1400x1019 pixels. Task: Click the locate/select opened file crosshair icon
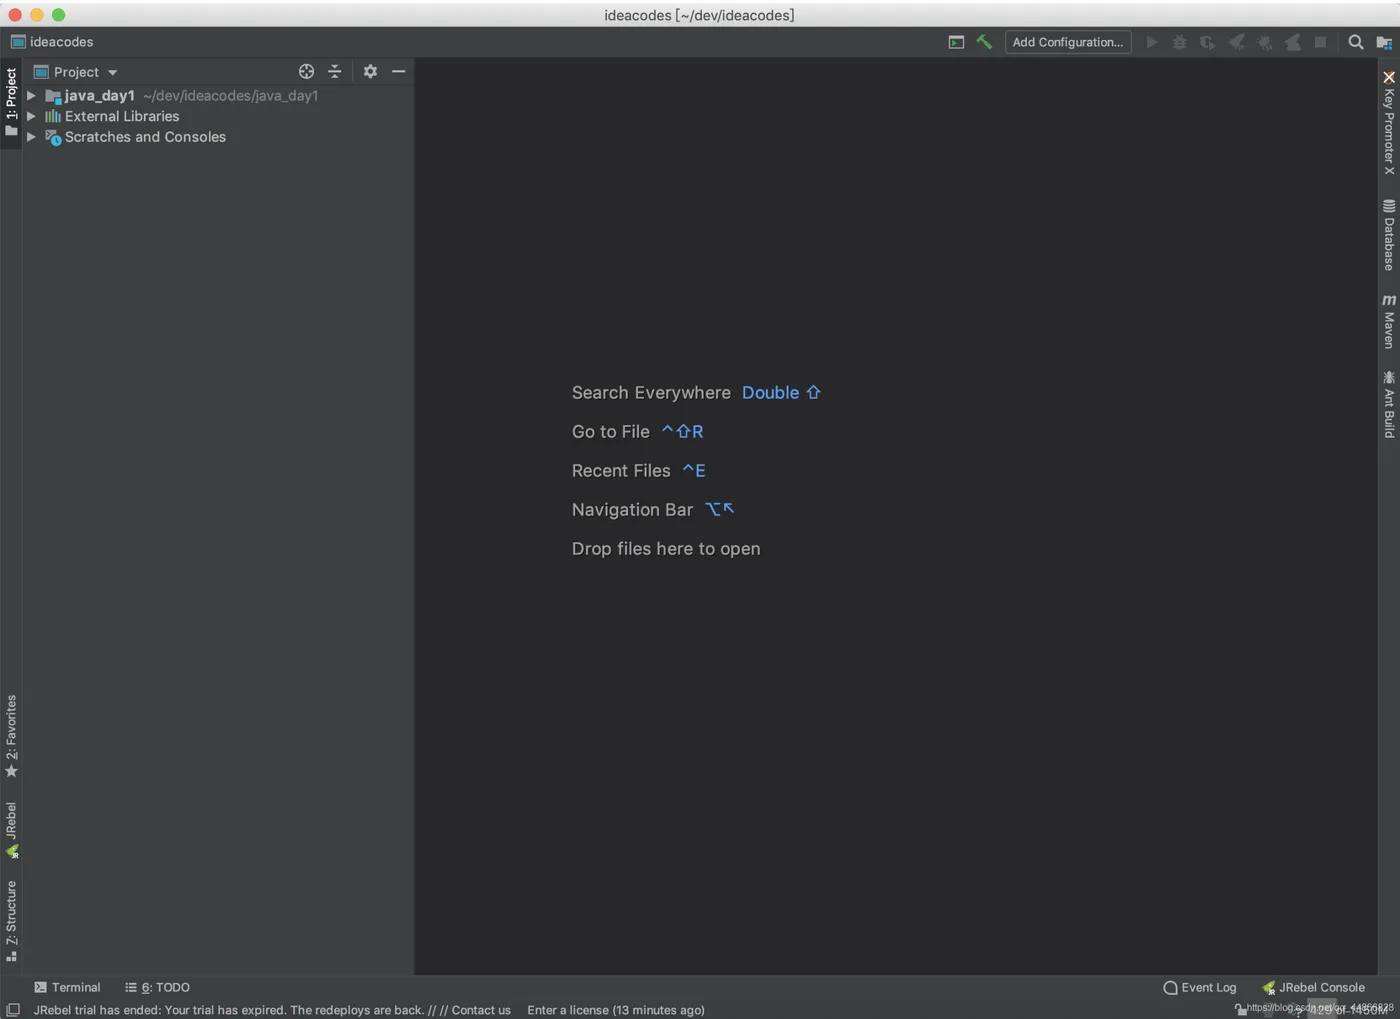click(x=306, y=71)
